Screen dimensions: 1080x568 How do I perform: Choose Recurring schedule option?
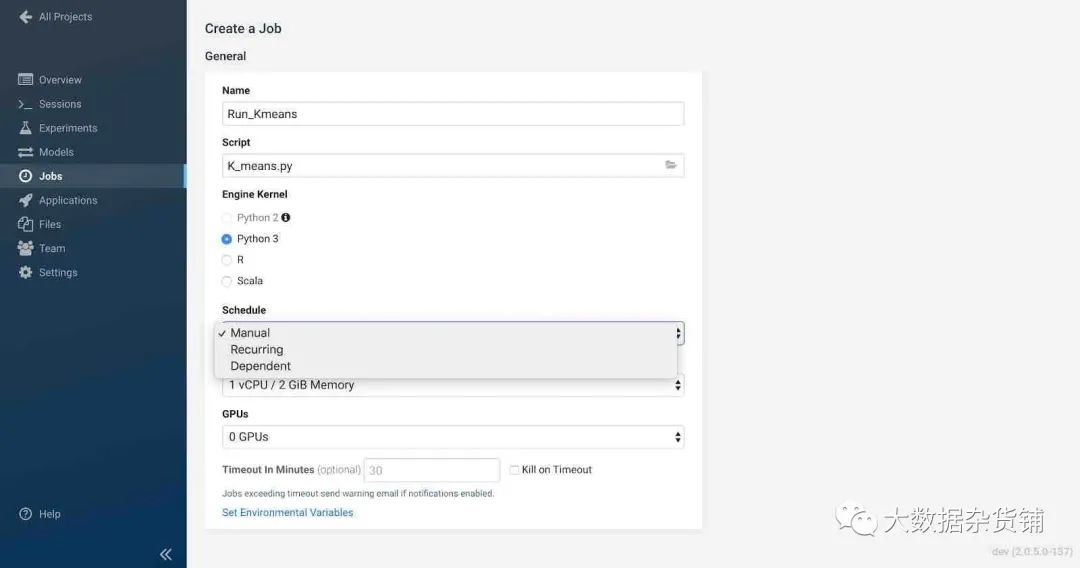click(446, 349)
